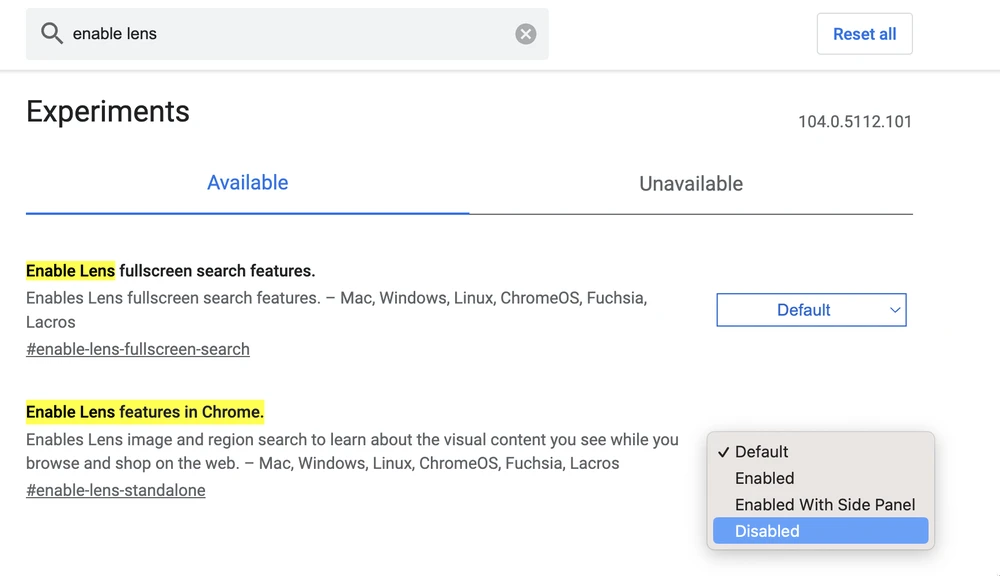Click the Reset all button
The height and width of the screenshot is (576, 1000).
pos(864,33)
